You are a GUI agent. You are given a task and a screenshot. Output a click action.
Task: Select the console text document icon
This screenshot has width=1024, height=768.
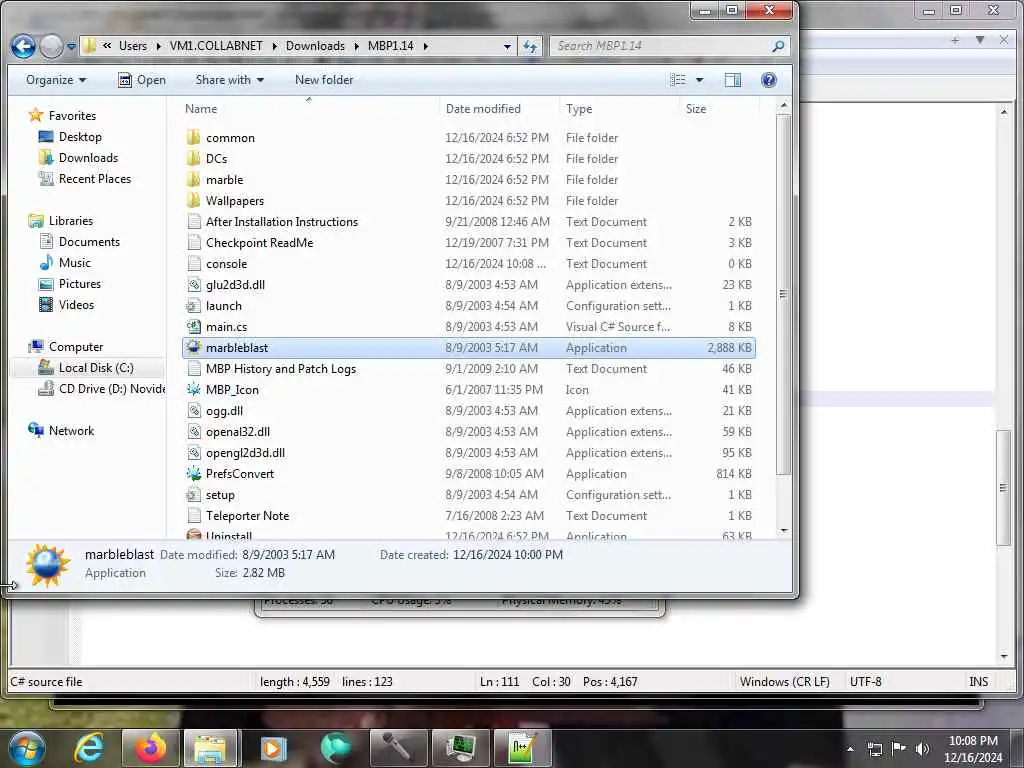click(x=193, y=263)
